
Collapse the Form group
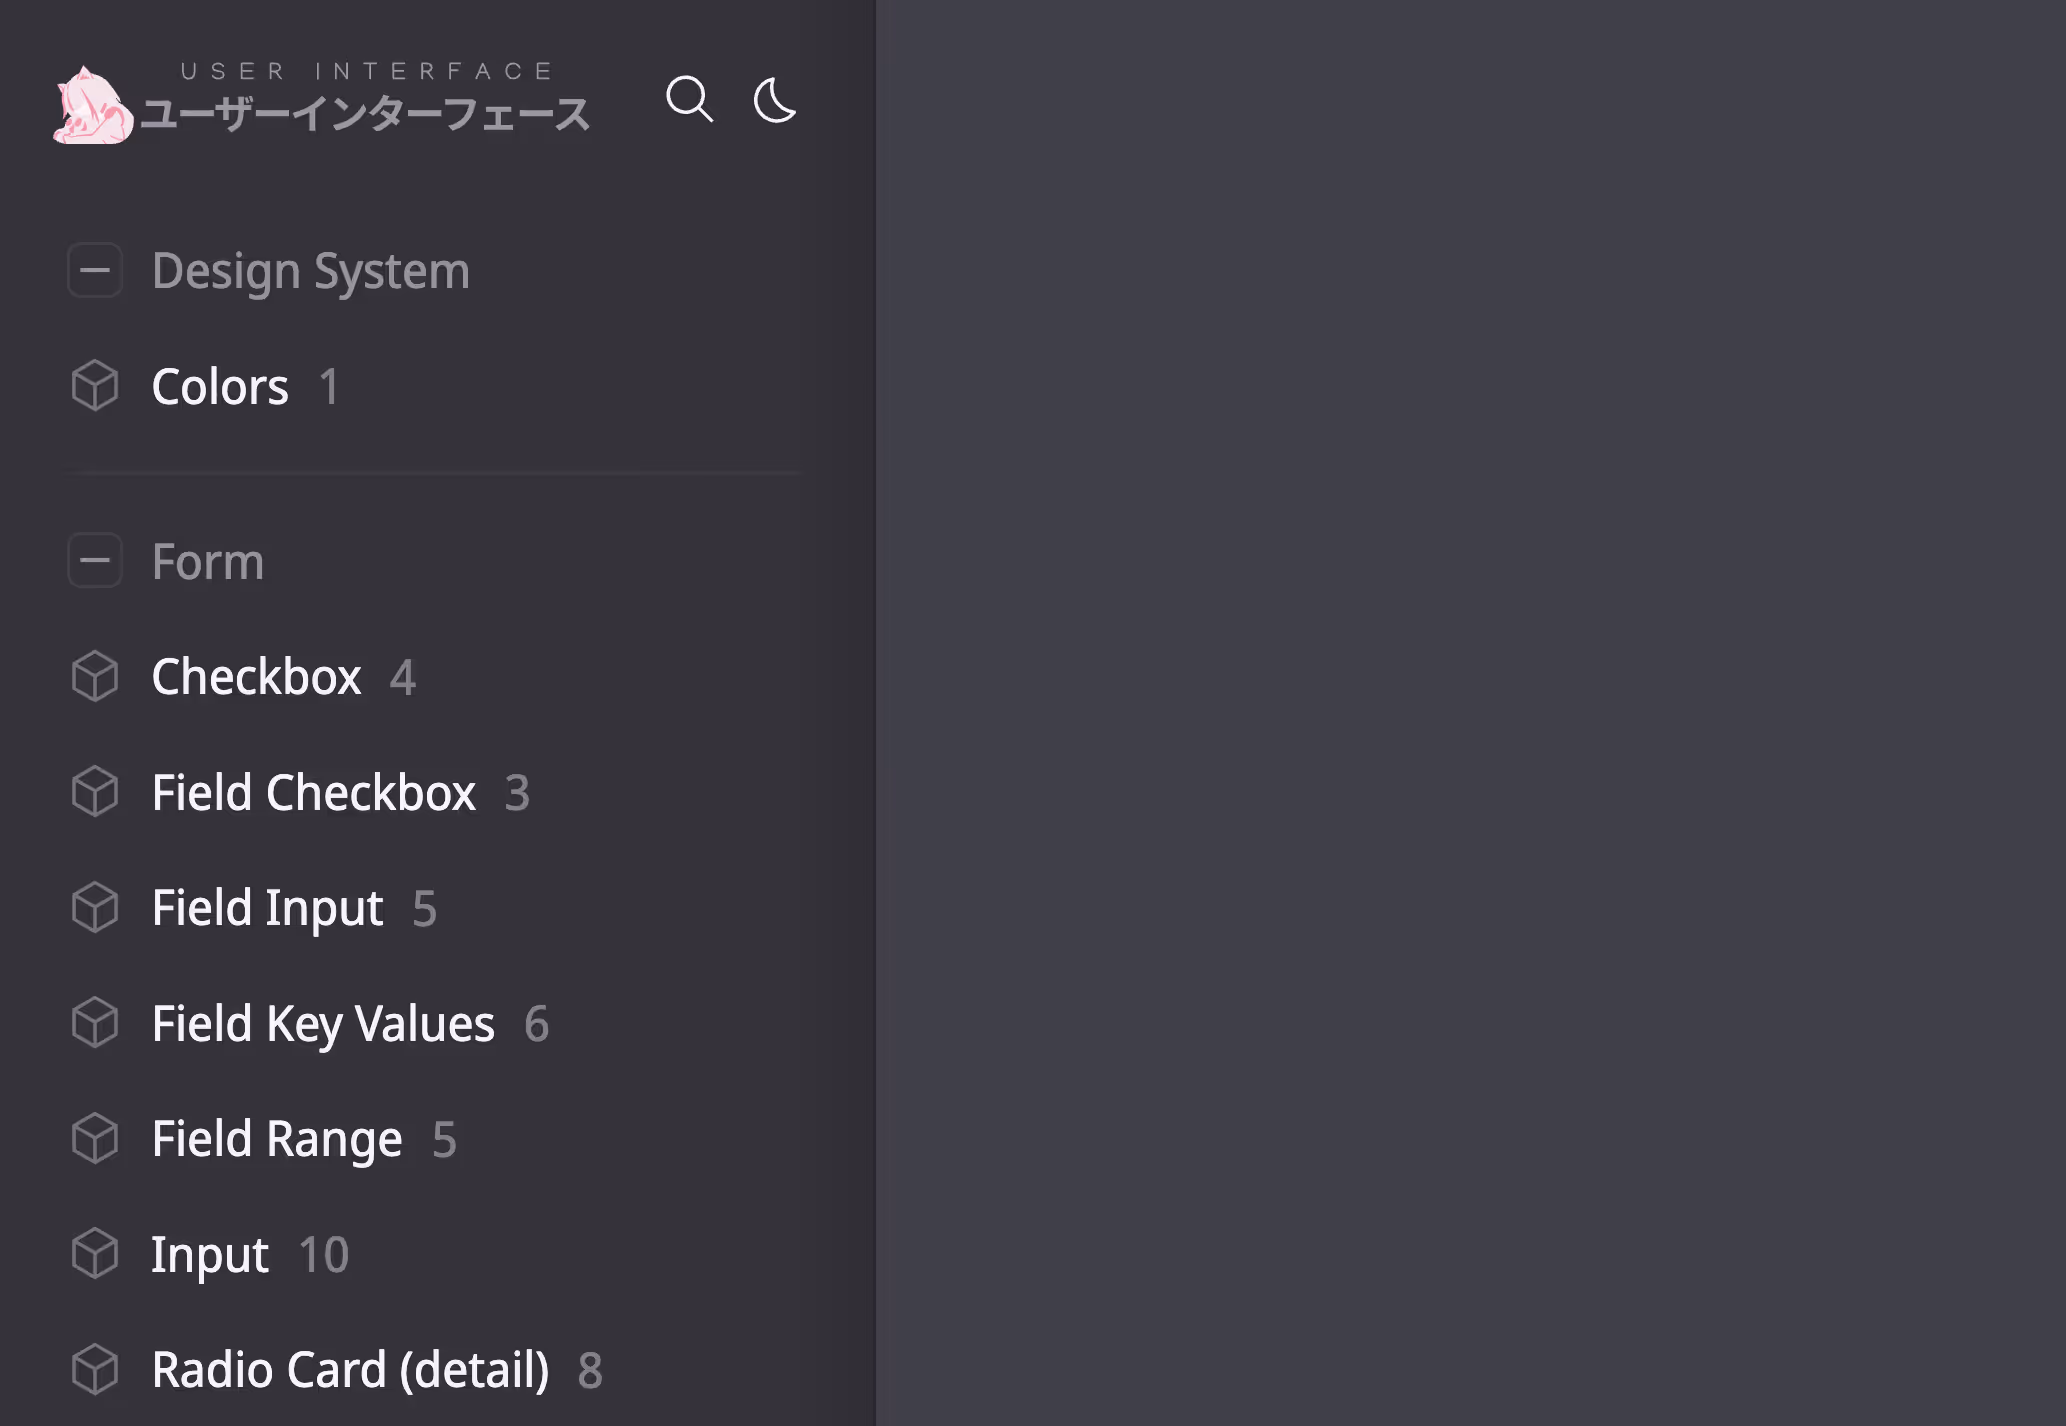click(x=95, y=561)
